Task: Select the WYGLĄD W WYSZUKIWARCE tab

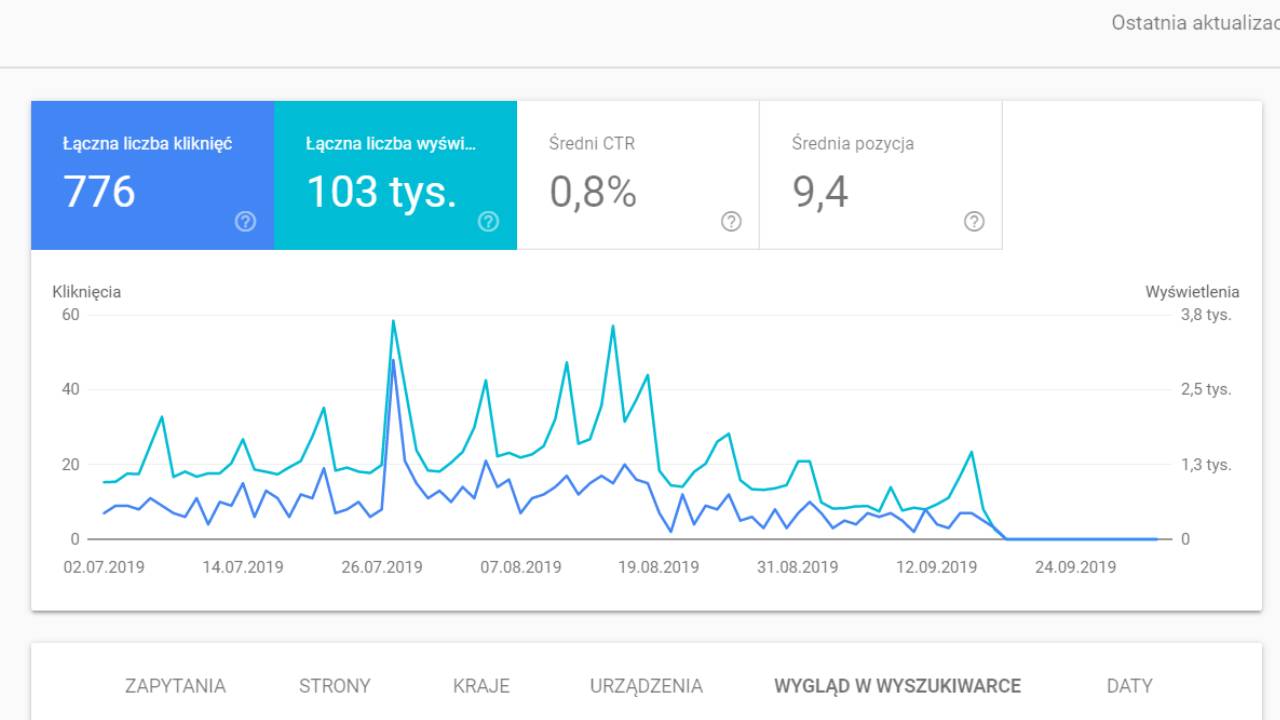Action: click(897, 686)
